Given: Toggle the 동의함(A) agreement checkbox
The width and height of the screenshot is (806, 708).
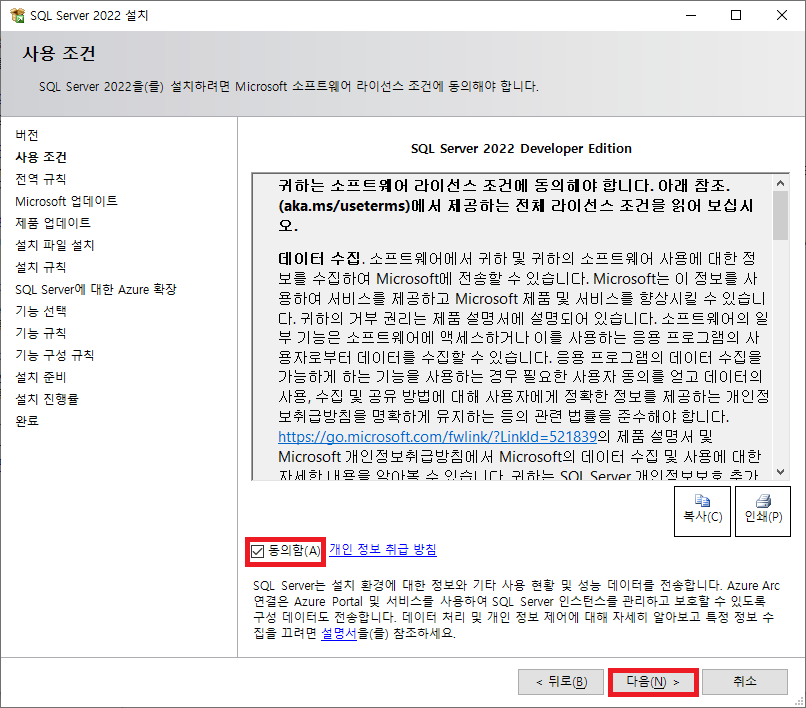Looking at the screenshot, I should click(x=258, y=552).
